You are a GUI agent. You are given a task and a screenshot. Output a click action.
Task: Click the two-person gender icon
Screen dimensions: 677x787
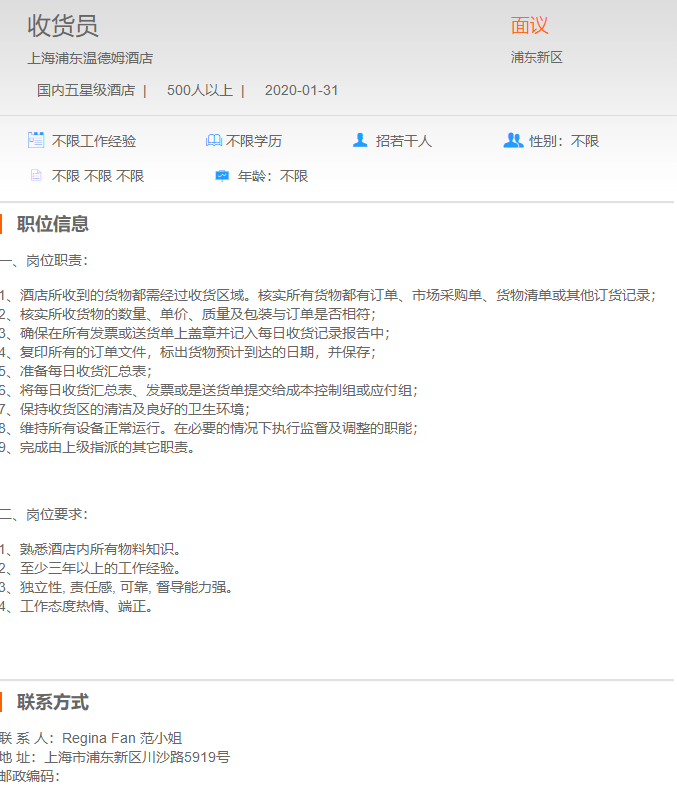[x=513, y=141]
